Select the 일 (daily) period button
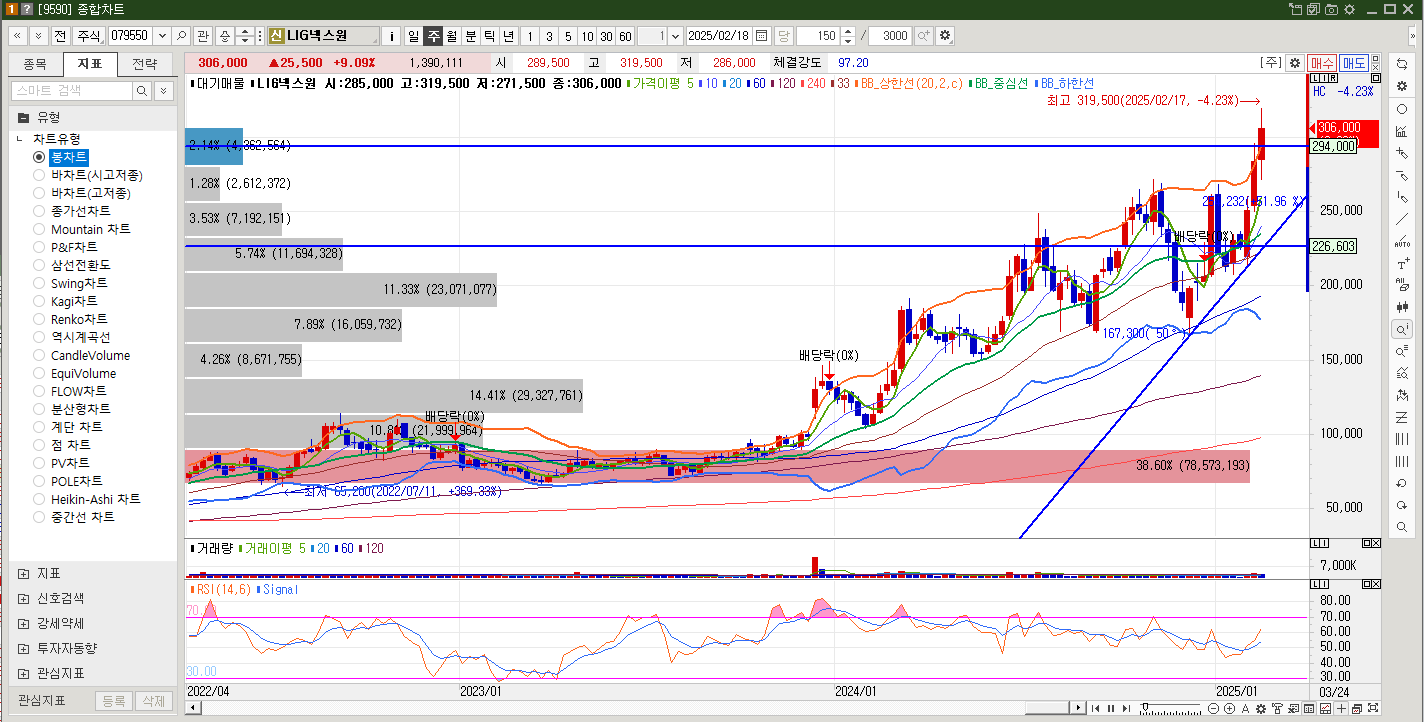1424x722 pixels. tap(413, 35)
